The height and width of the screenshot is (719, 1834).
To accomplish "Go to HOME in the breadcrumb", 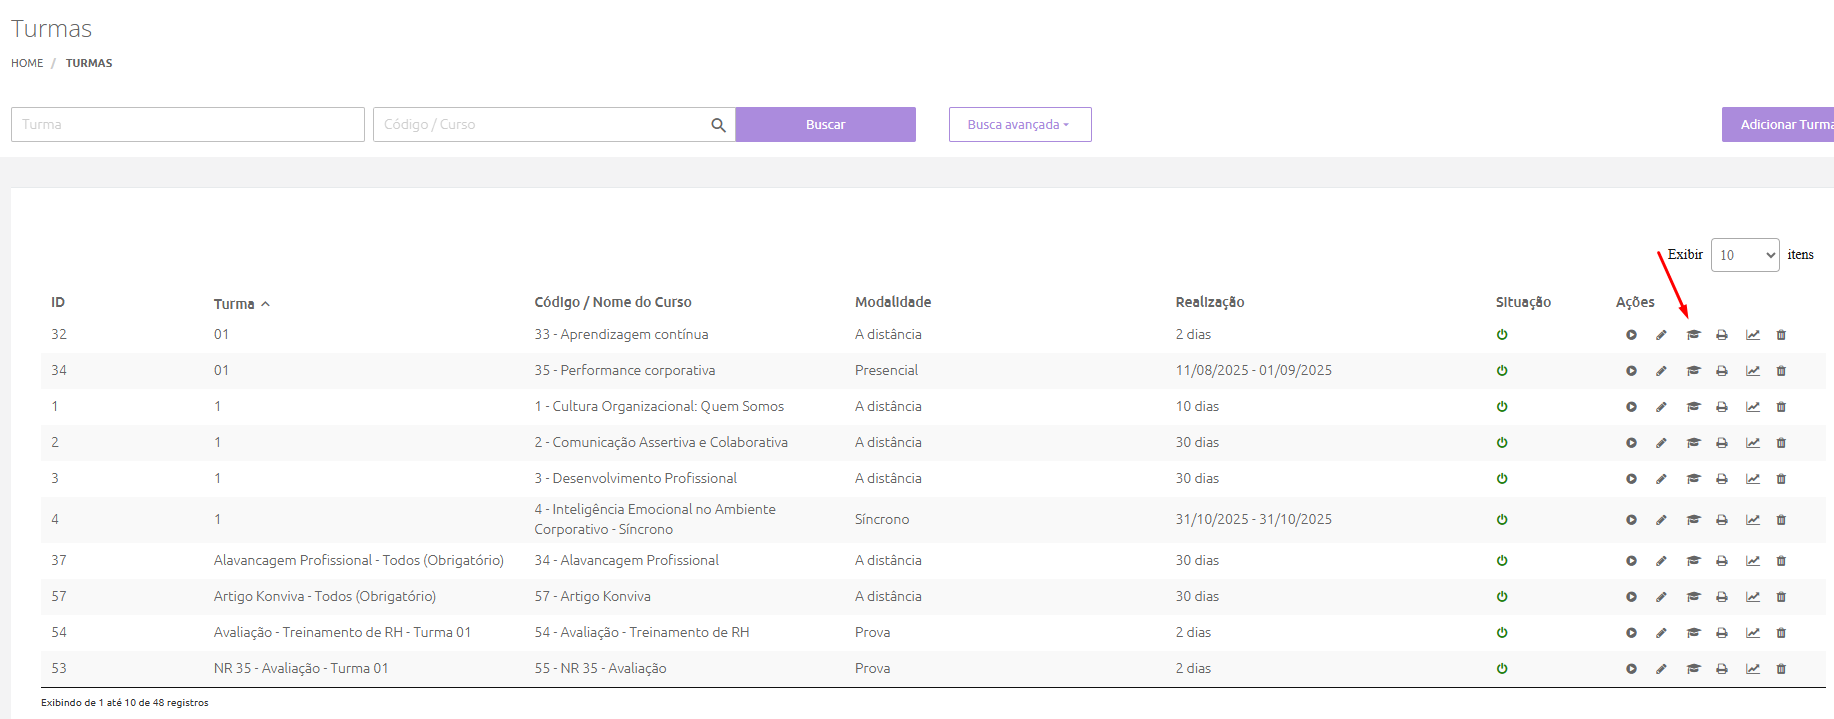I will point(27,63).
